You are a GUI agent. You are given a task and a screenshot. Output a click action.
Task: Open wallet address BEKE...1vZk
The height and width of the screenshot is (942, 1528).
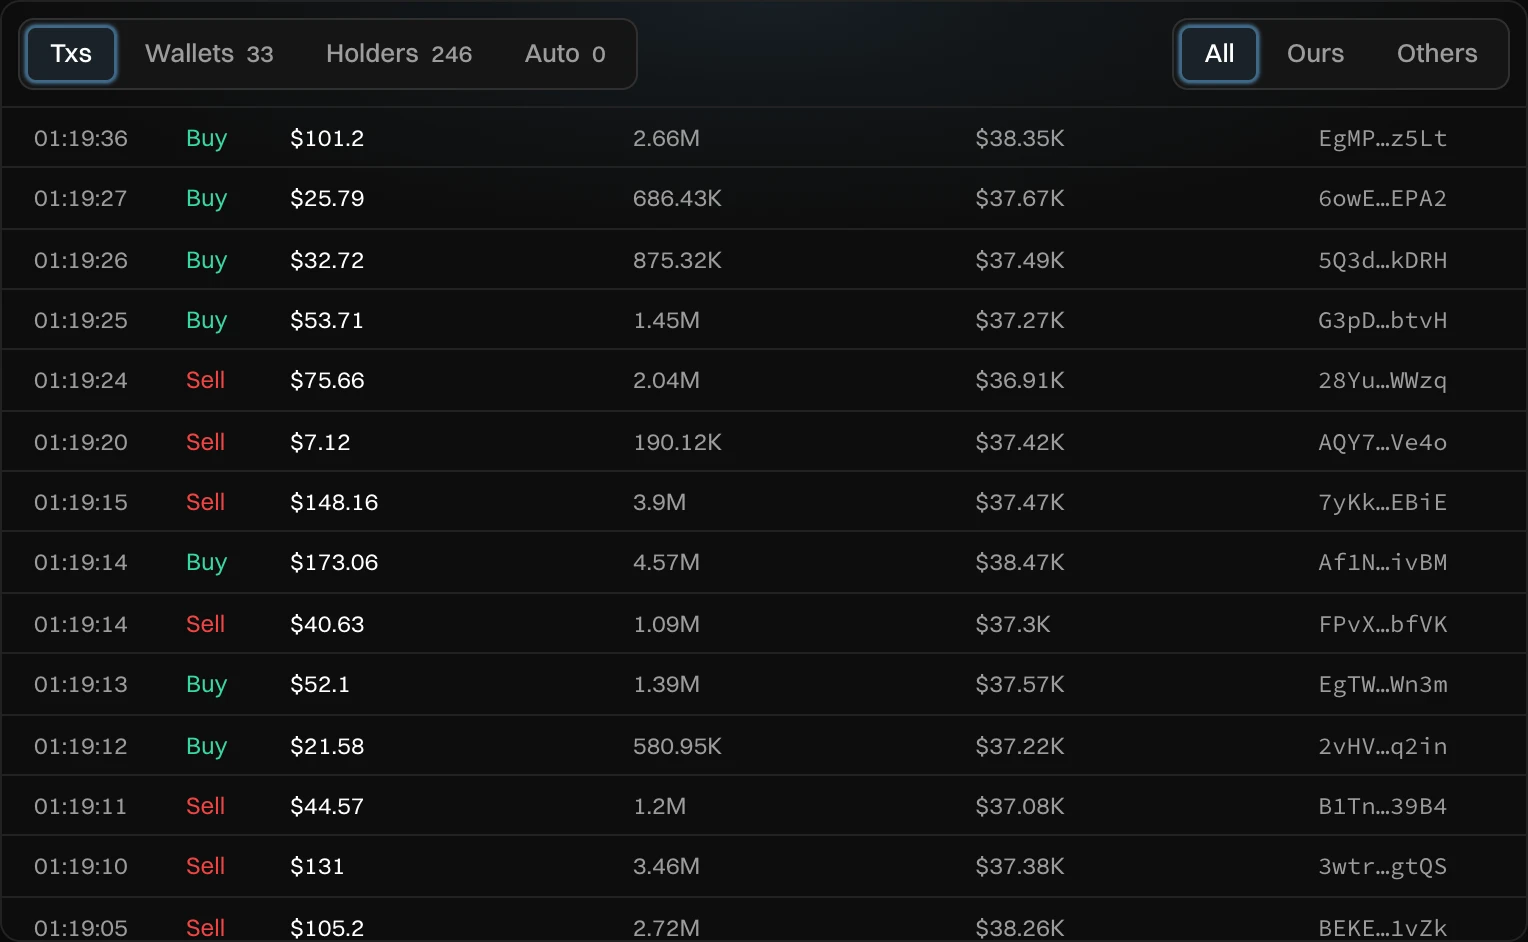click(x=1383, y=928)
